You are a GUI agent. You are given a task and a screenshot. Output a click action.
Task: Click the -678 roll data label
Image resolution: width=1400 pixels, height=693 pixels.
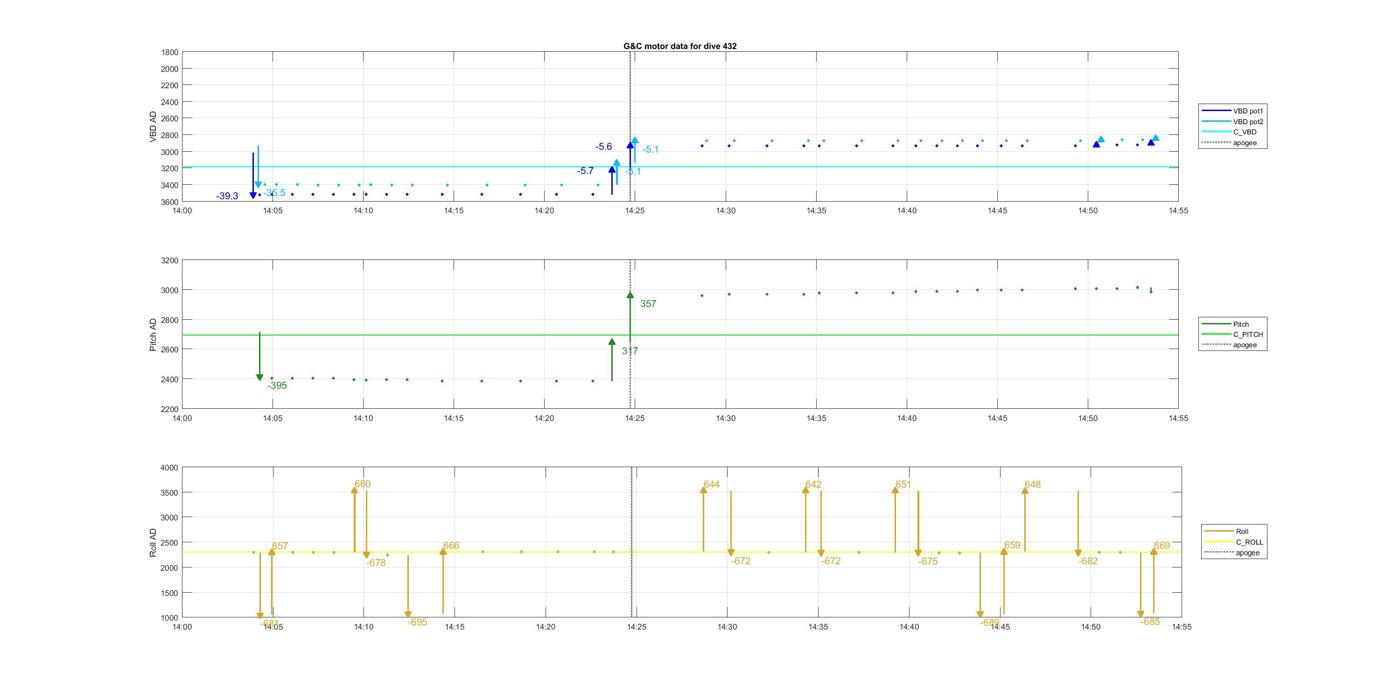(376, 563)
